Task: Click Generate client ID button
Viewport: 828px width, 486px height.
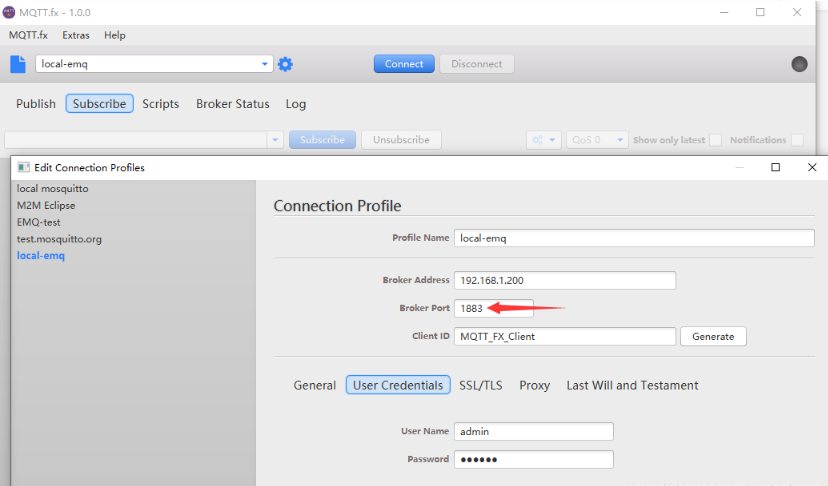Action: click(x=713, y=337)
